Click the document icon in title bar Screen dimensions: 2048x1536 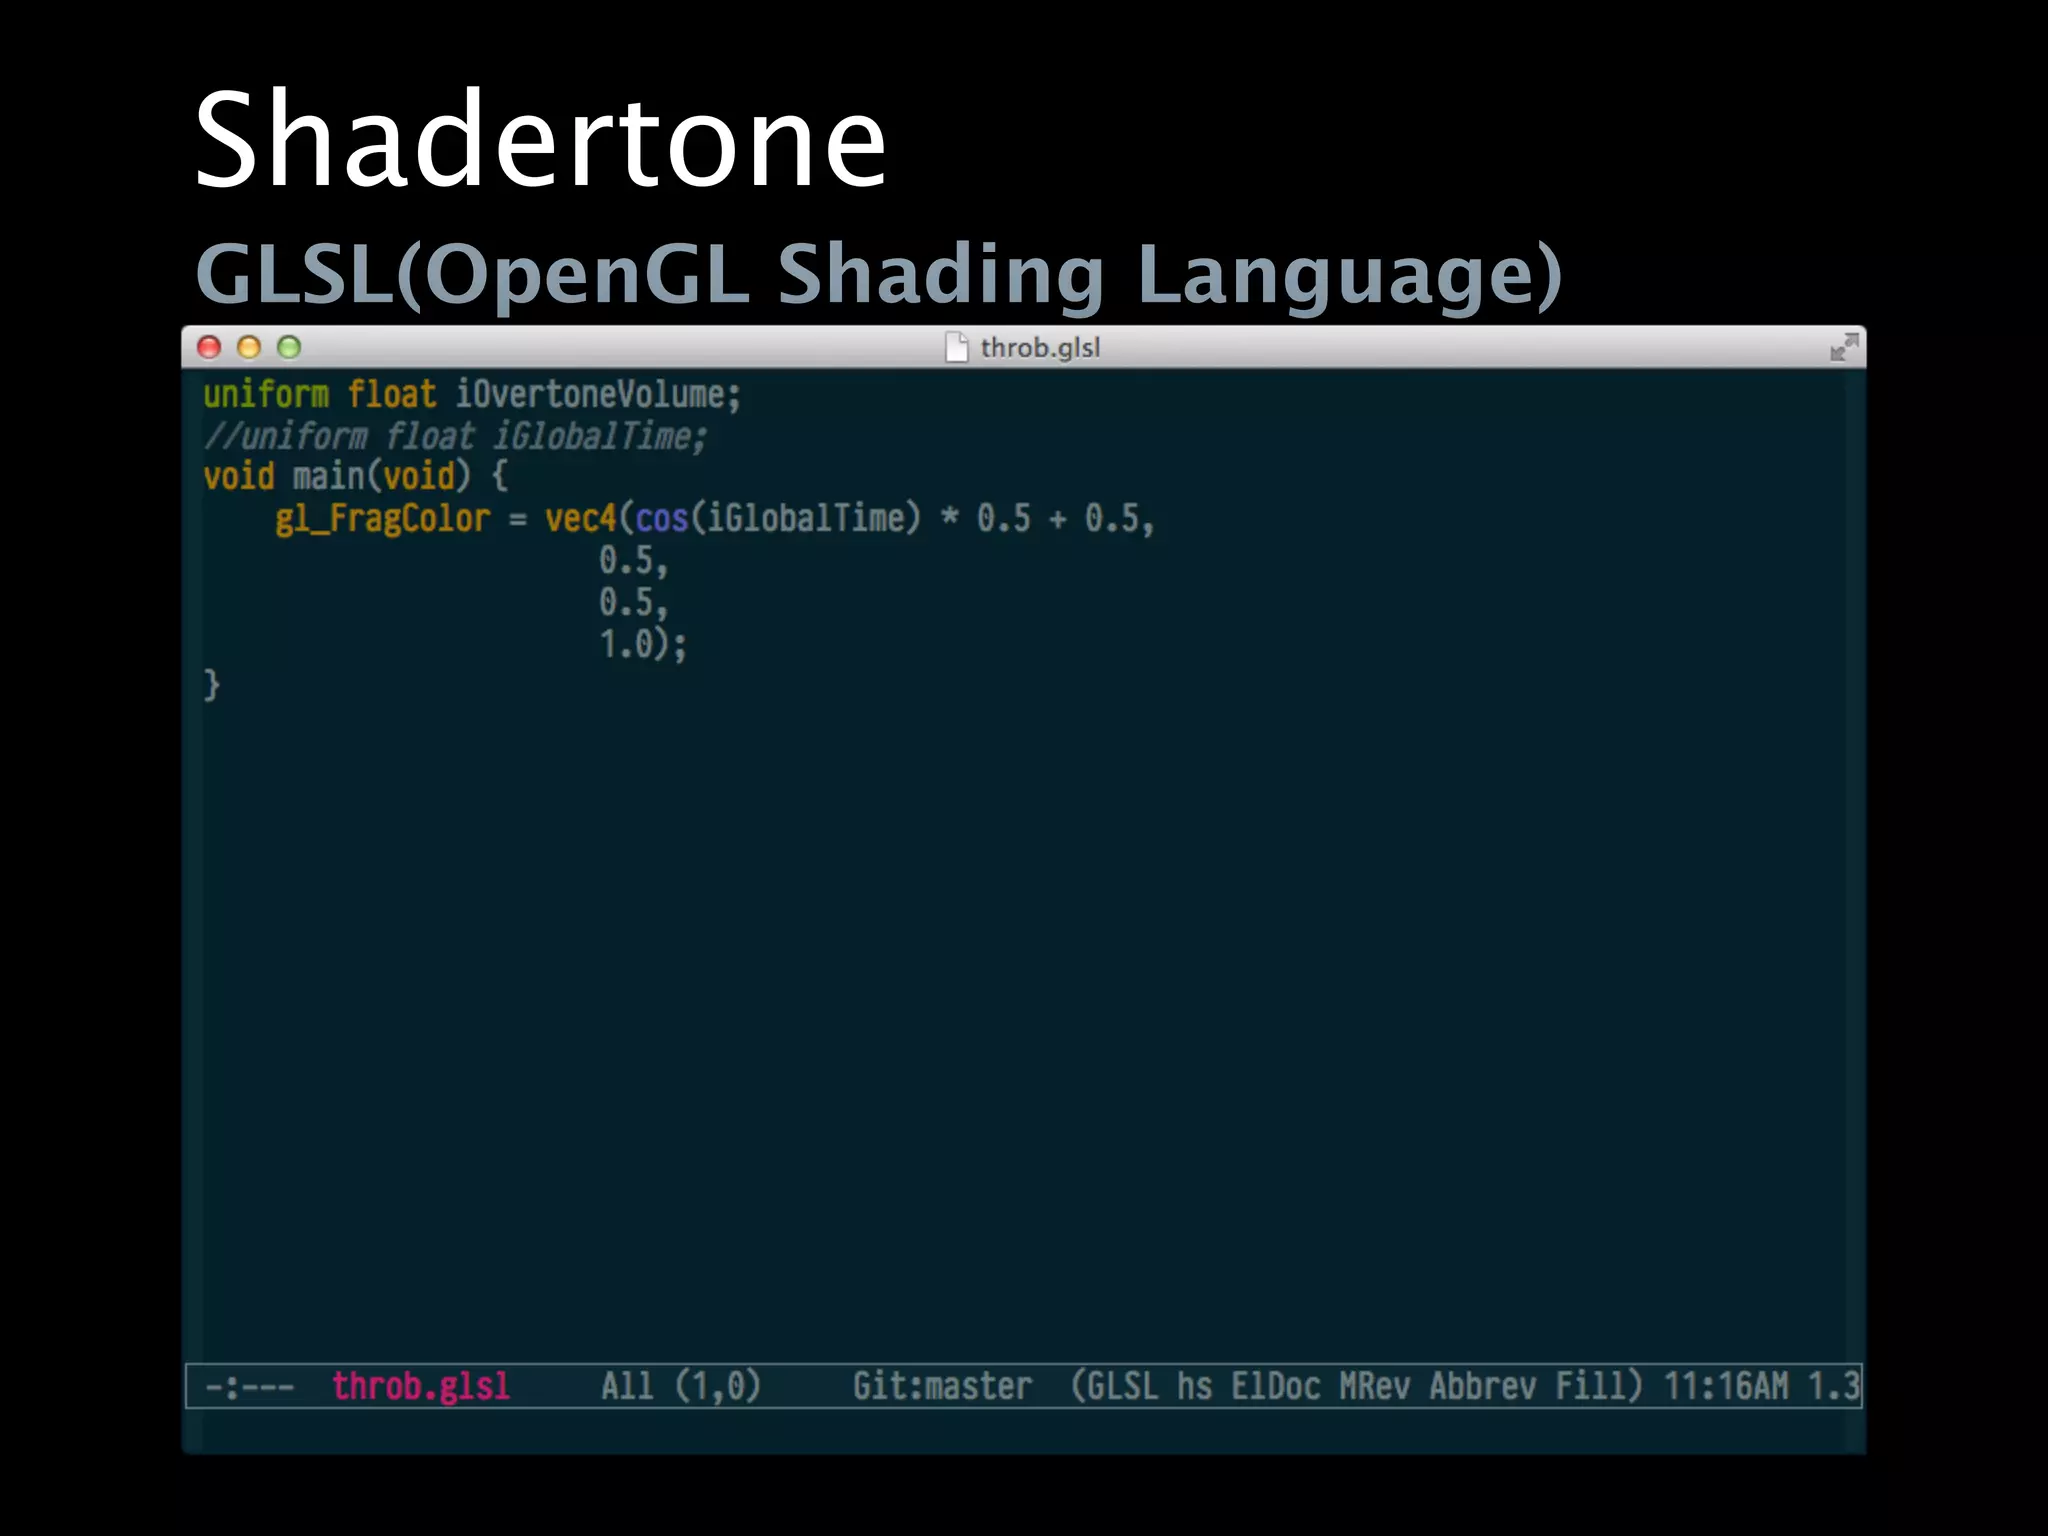pyautogui.click(x=957, y=347)
